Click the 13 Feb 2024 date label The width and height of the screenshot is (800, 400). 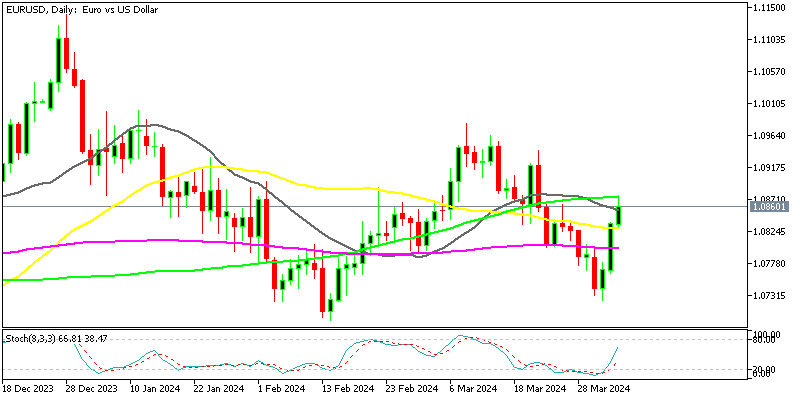pyautogui.click(x=350, y=388)
